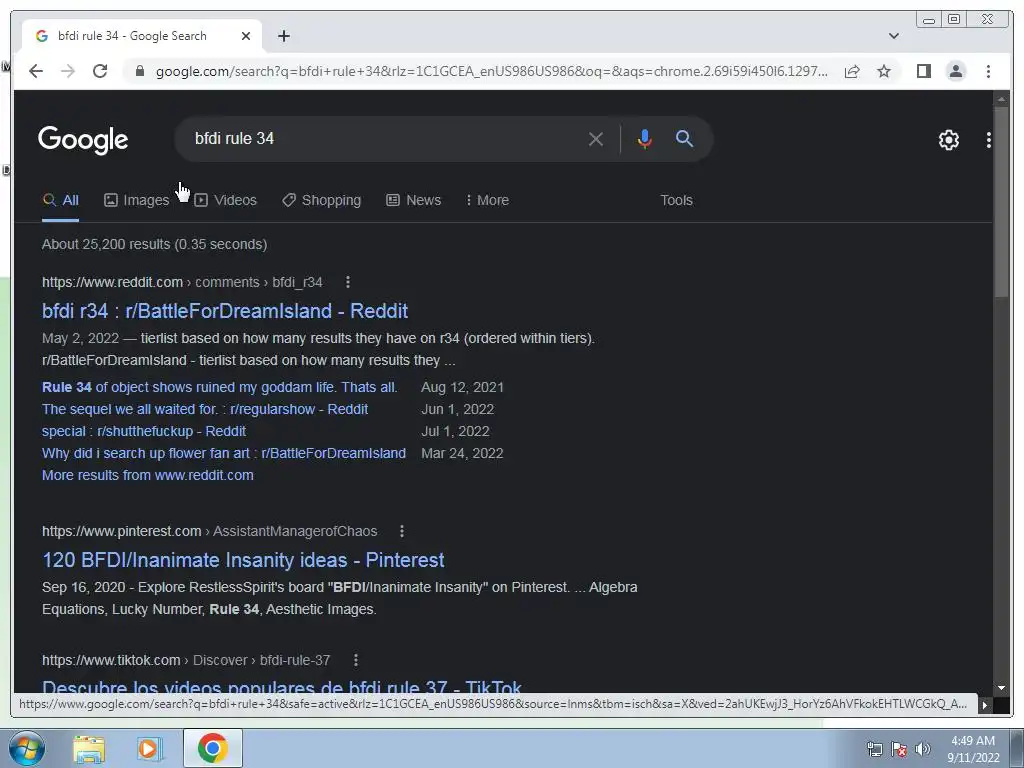Close the bfdi rule 34 tab
Viewport: 1024px width, 768px height.
tap(246, 36)
